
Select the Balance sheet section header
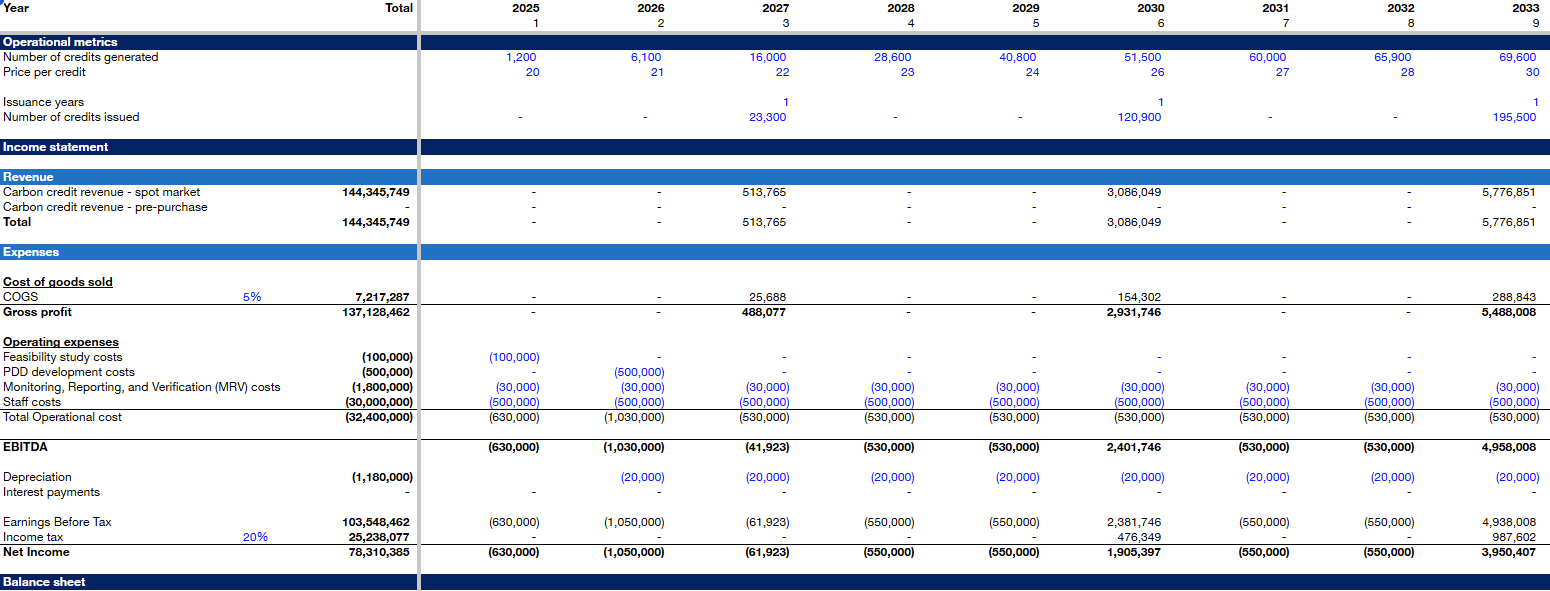[44, 582]
